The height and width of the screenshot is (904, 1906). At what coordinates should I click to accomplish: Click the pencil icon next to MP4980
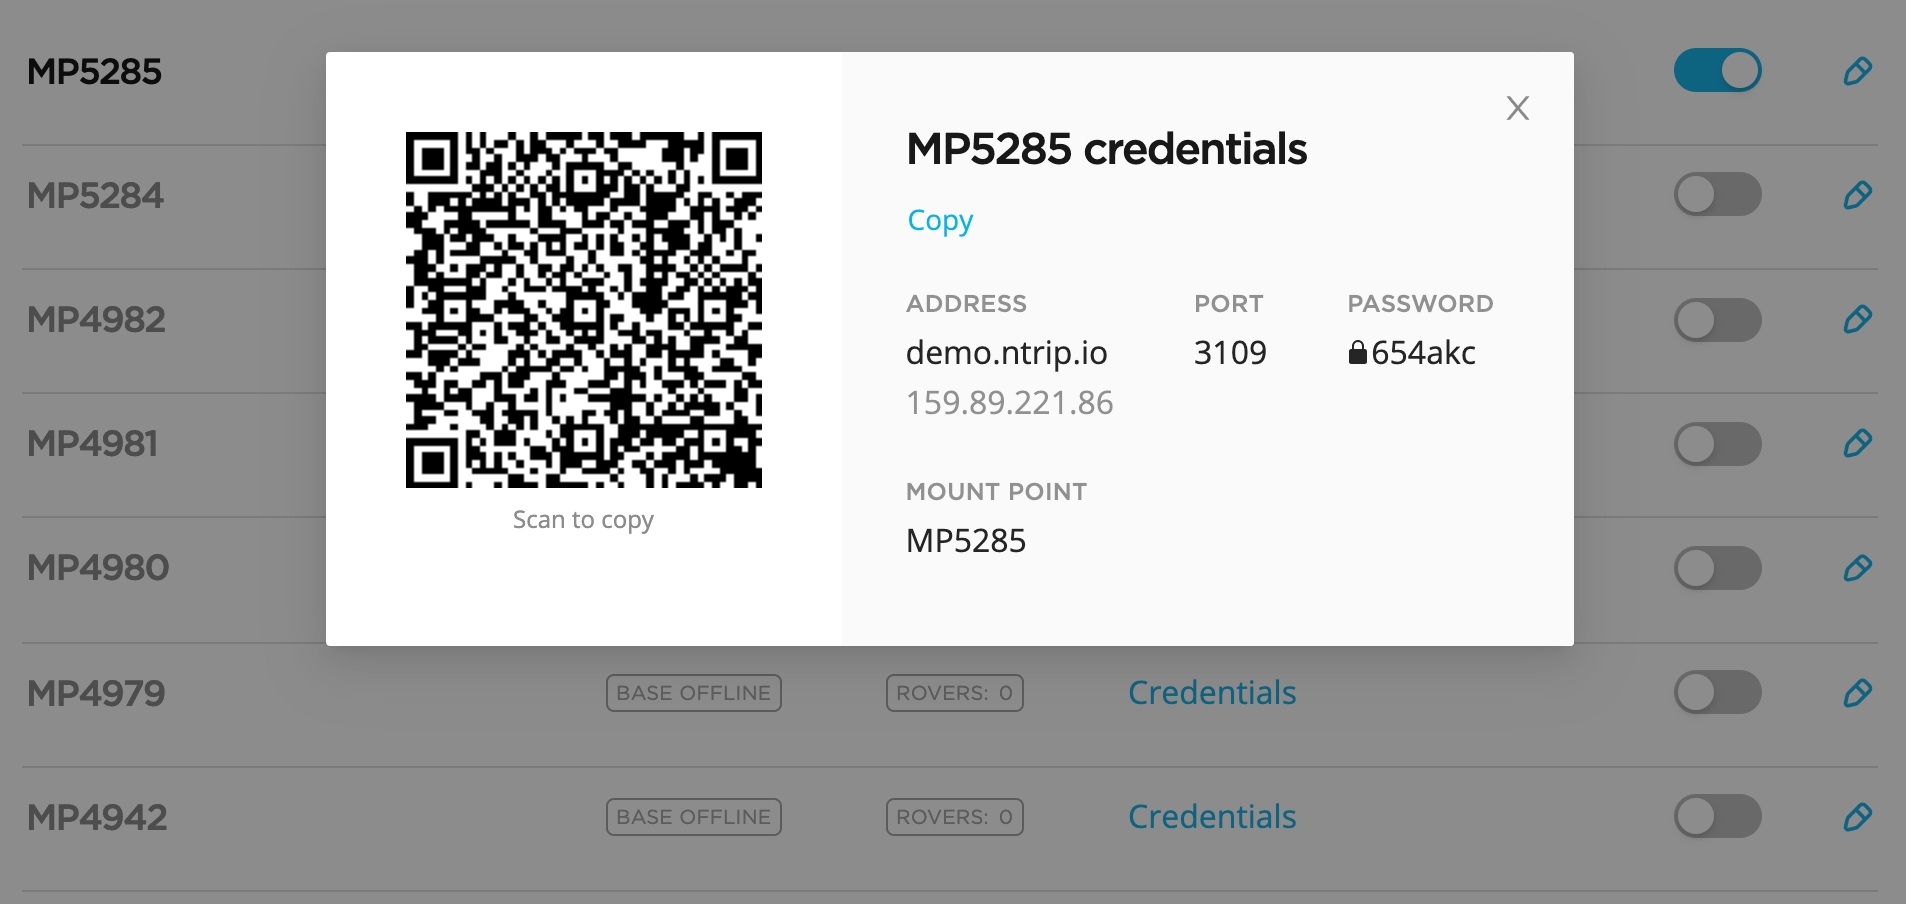[x=1857, y=568]
